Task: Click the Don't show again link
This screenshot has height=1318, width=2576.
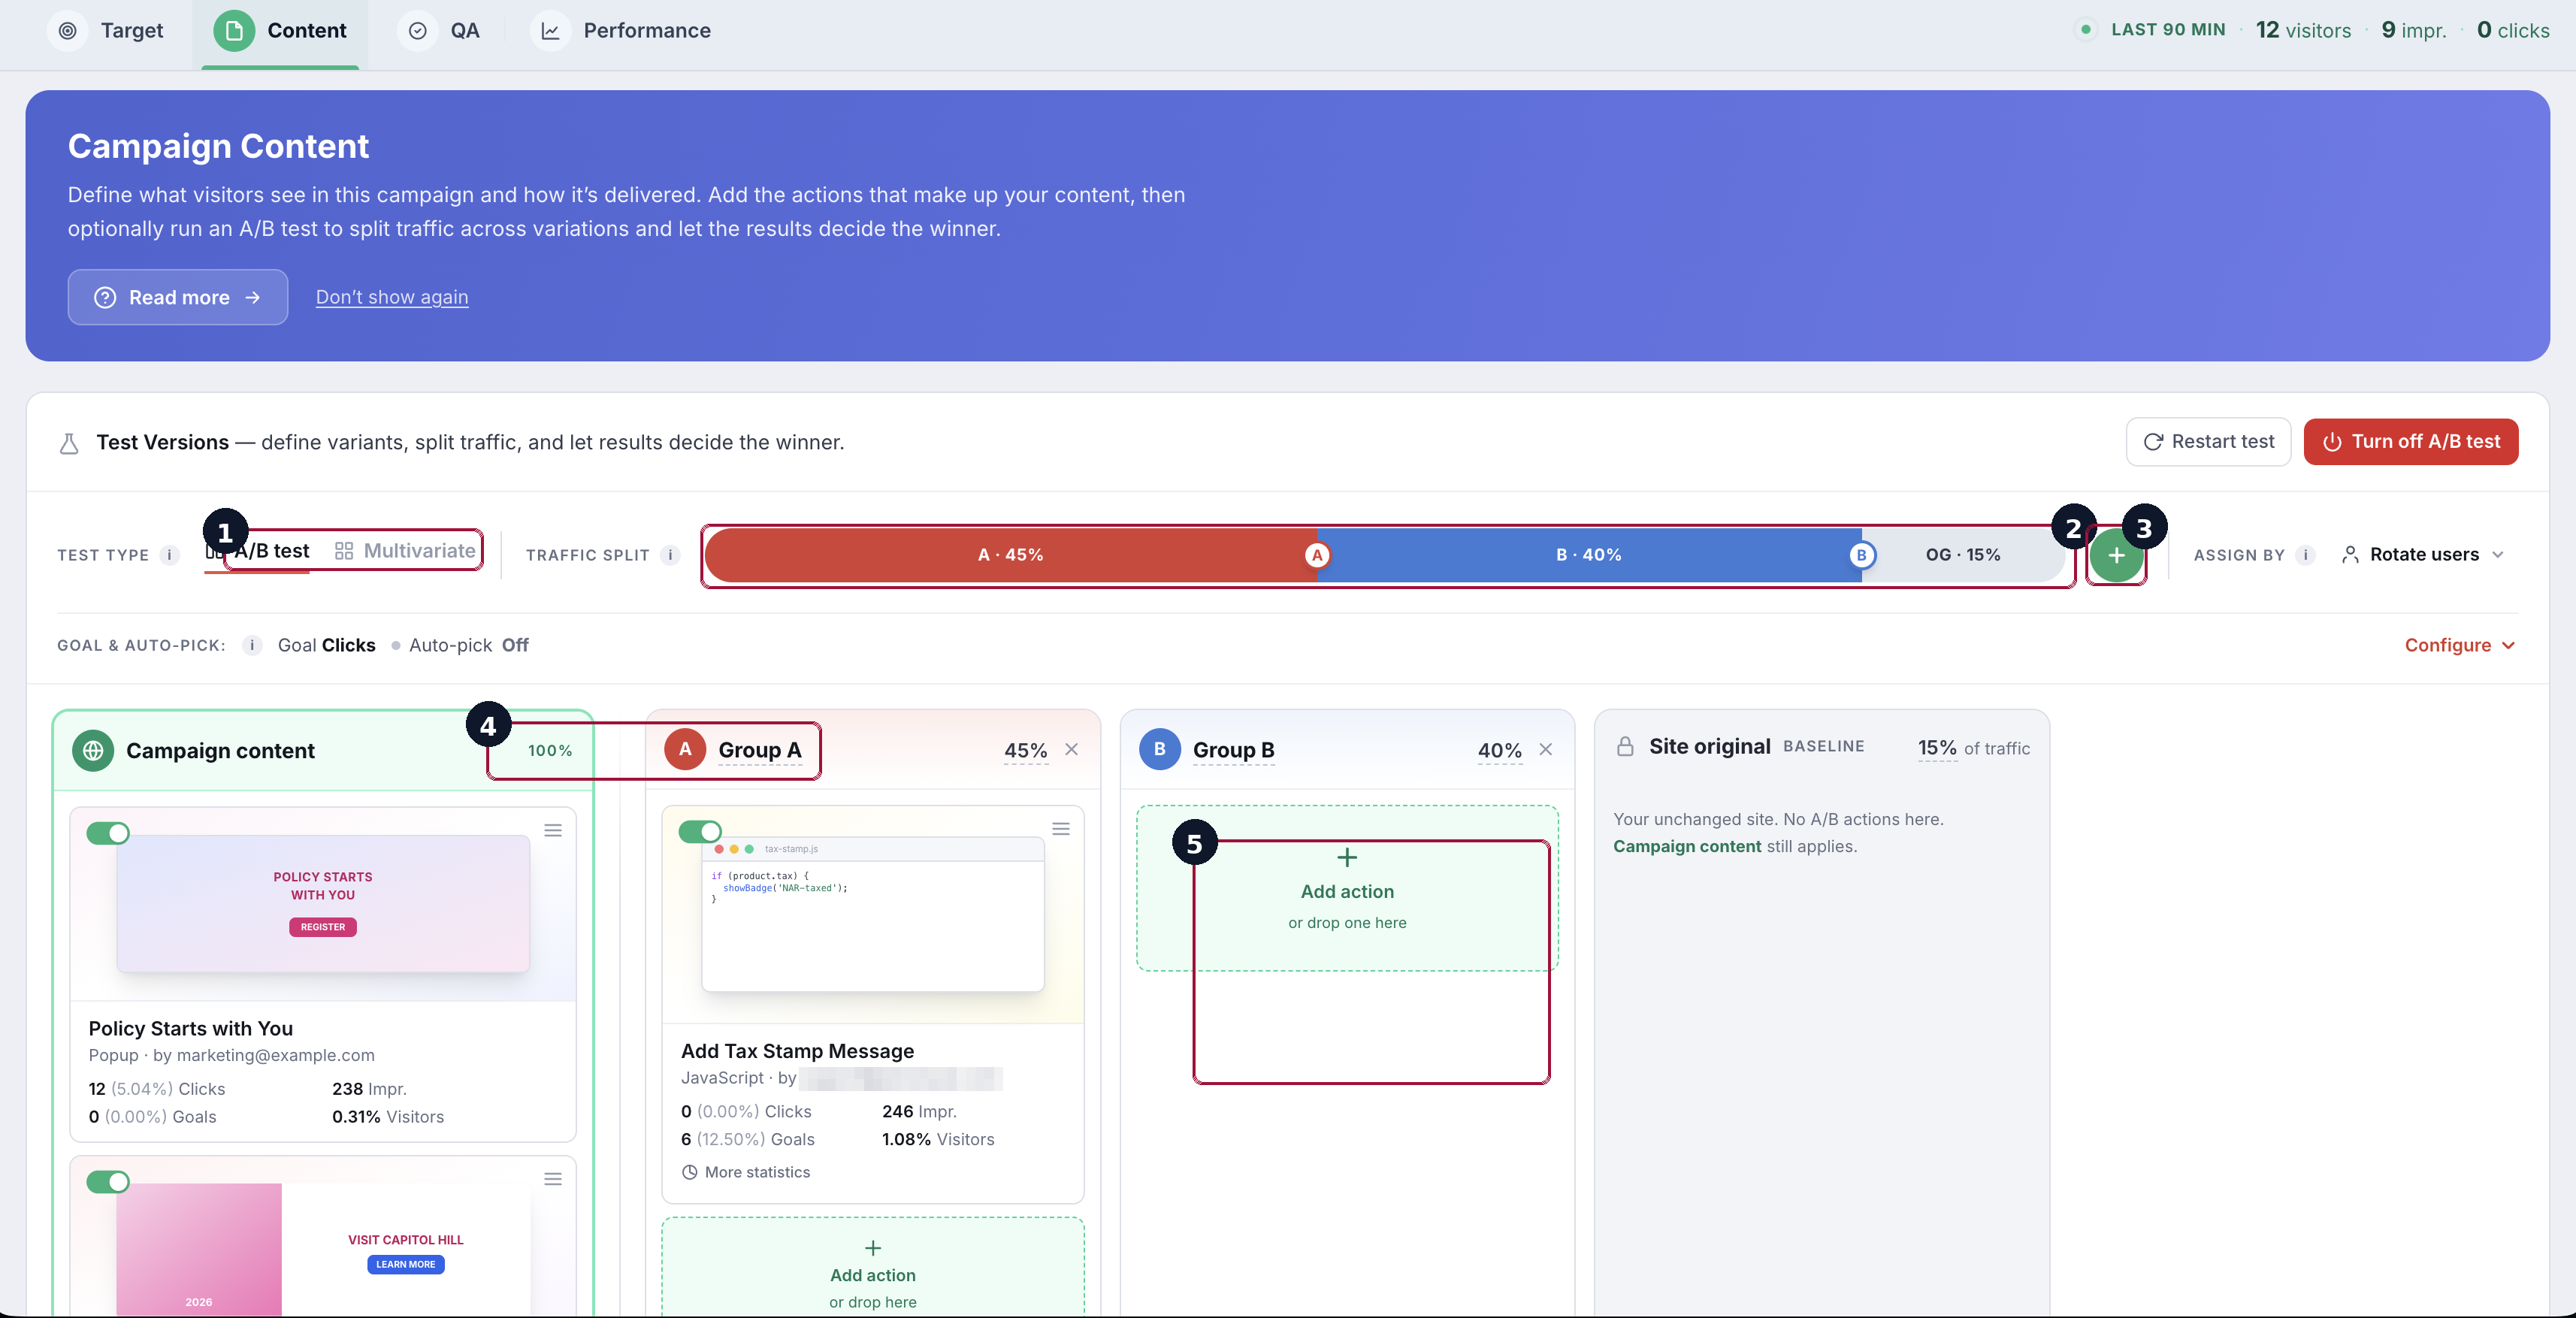Action: (x=392, y=297)
